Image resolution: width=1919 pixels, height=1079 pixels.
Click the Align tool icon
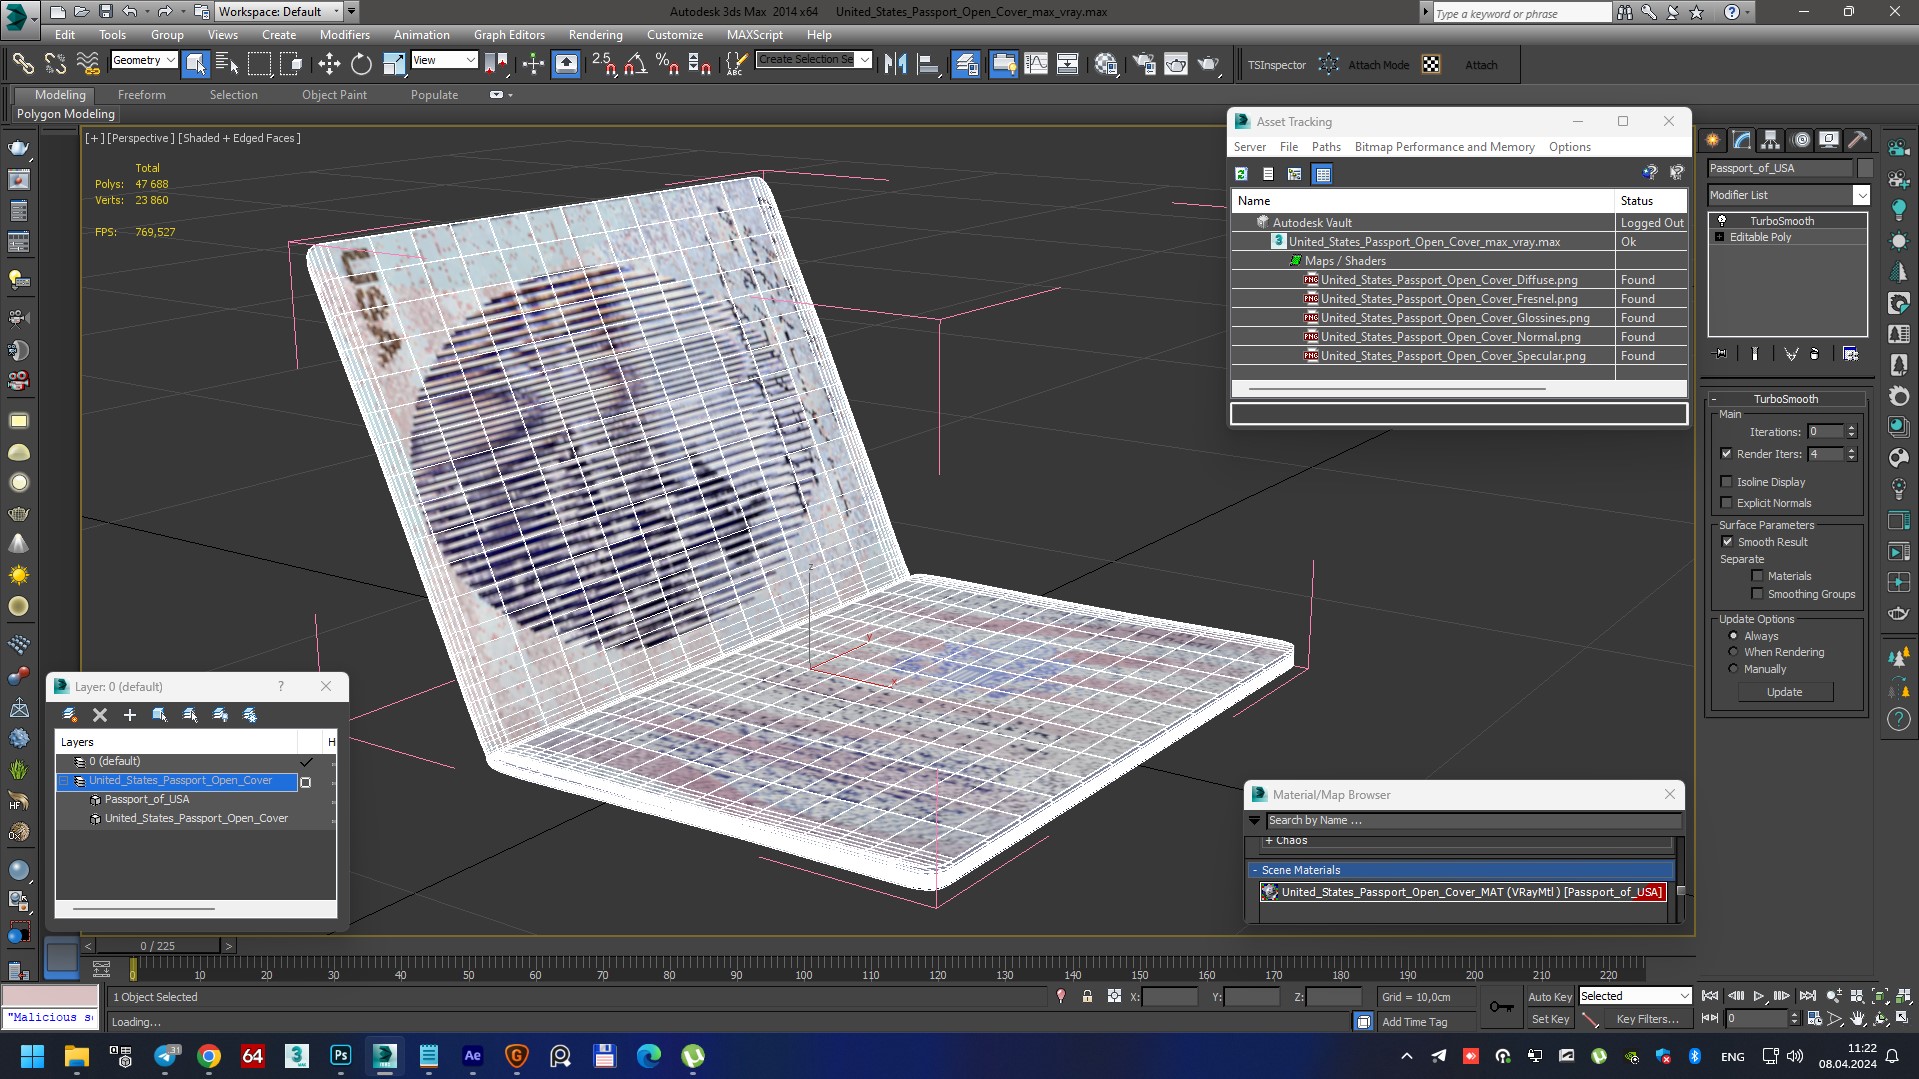928,64
